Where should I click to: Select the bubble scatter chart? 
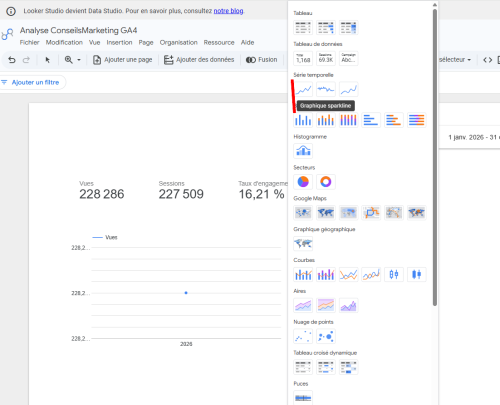coord(326,336)
